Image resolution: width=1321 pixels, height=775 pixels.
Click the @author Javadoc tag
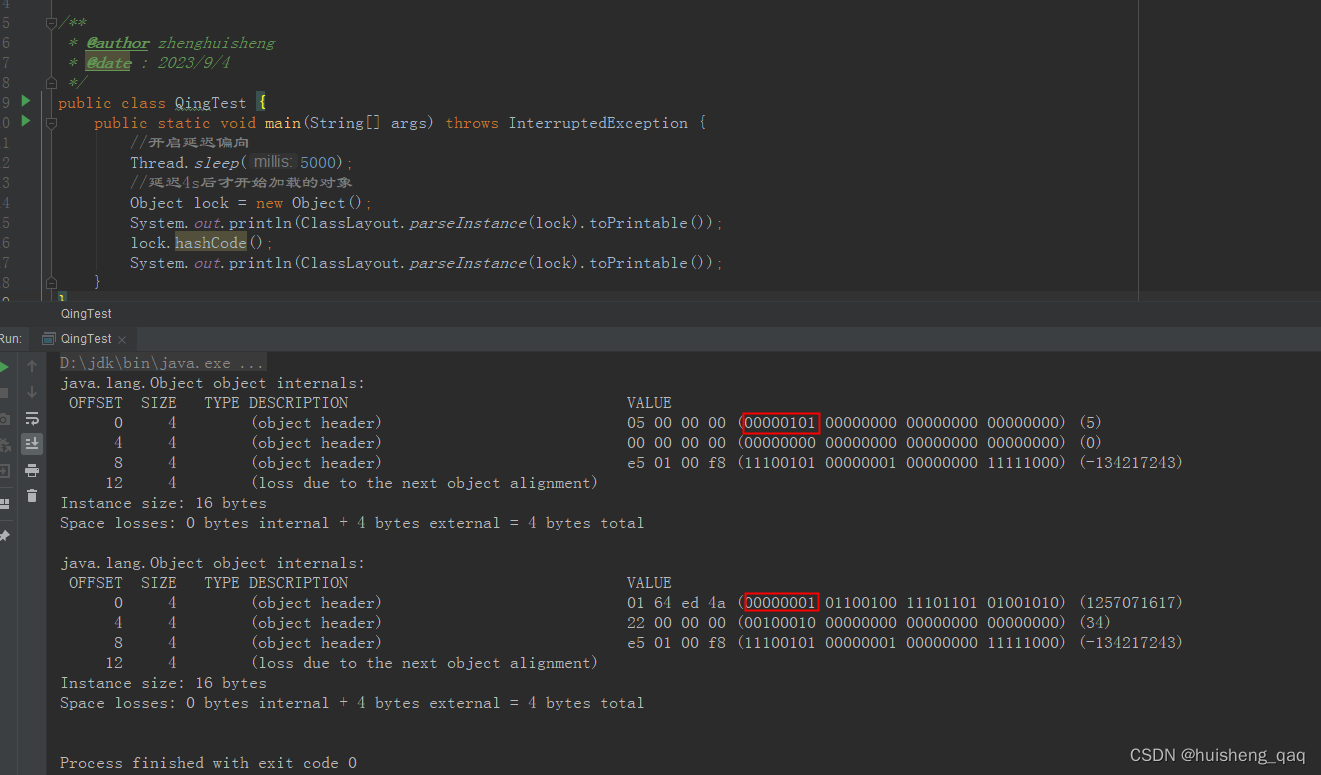[x=118, y=43]
